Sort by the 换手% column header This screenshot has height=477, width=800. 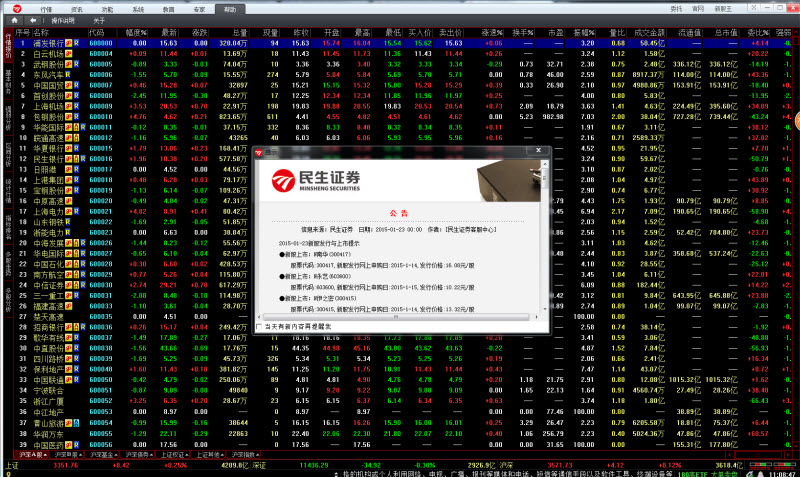pos(523,33)
